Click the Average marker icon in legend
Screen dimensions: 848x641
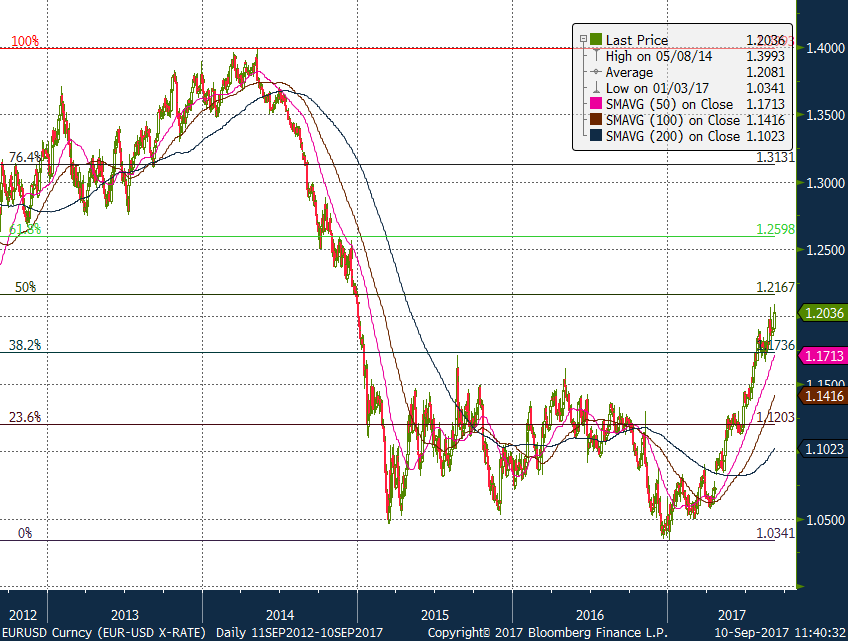pyautogui.click(x=596, y=72)
